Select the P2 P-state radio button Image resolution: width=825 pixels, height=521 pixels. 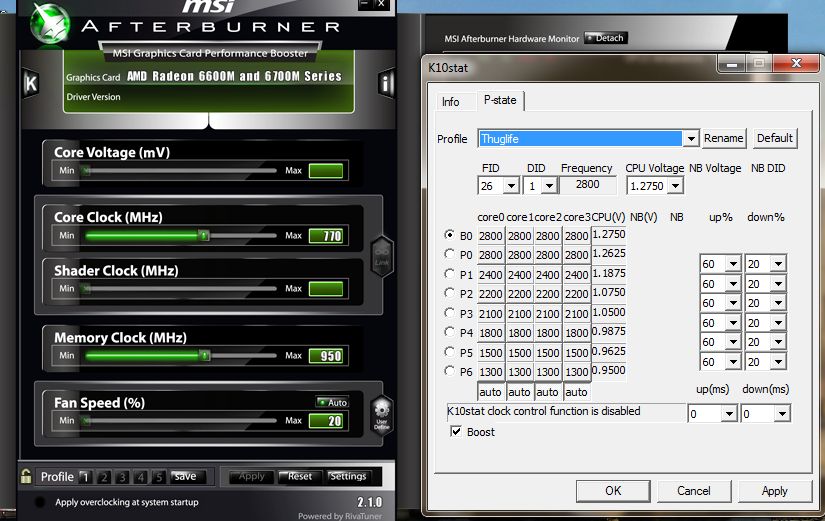coord(449,293)
